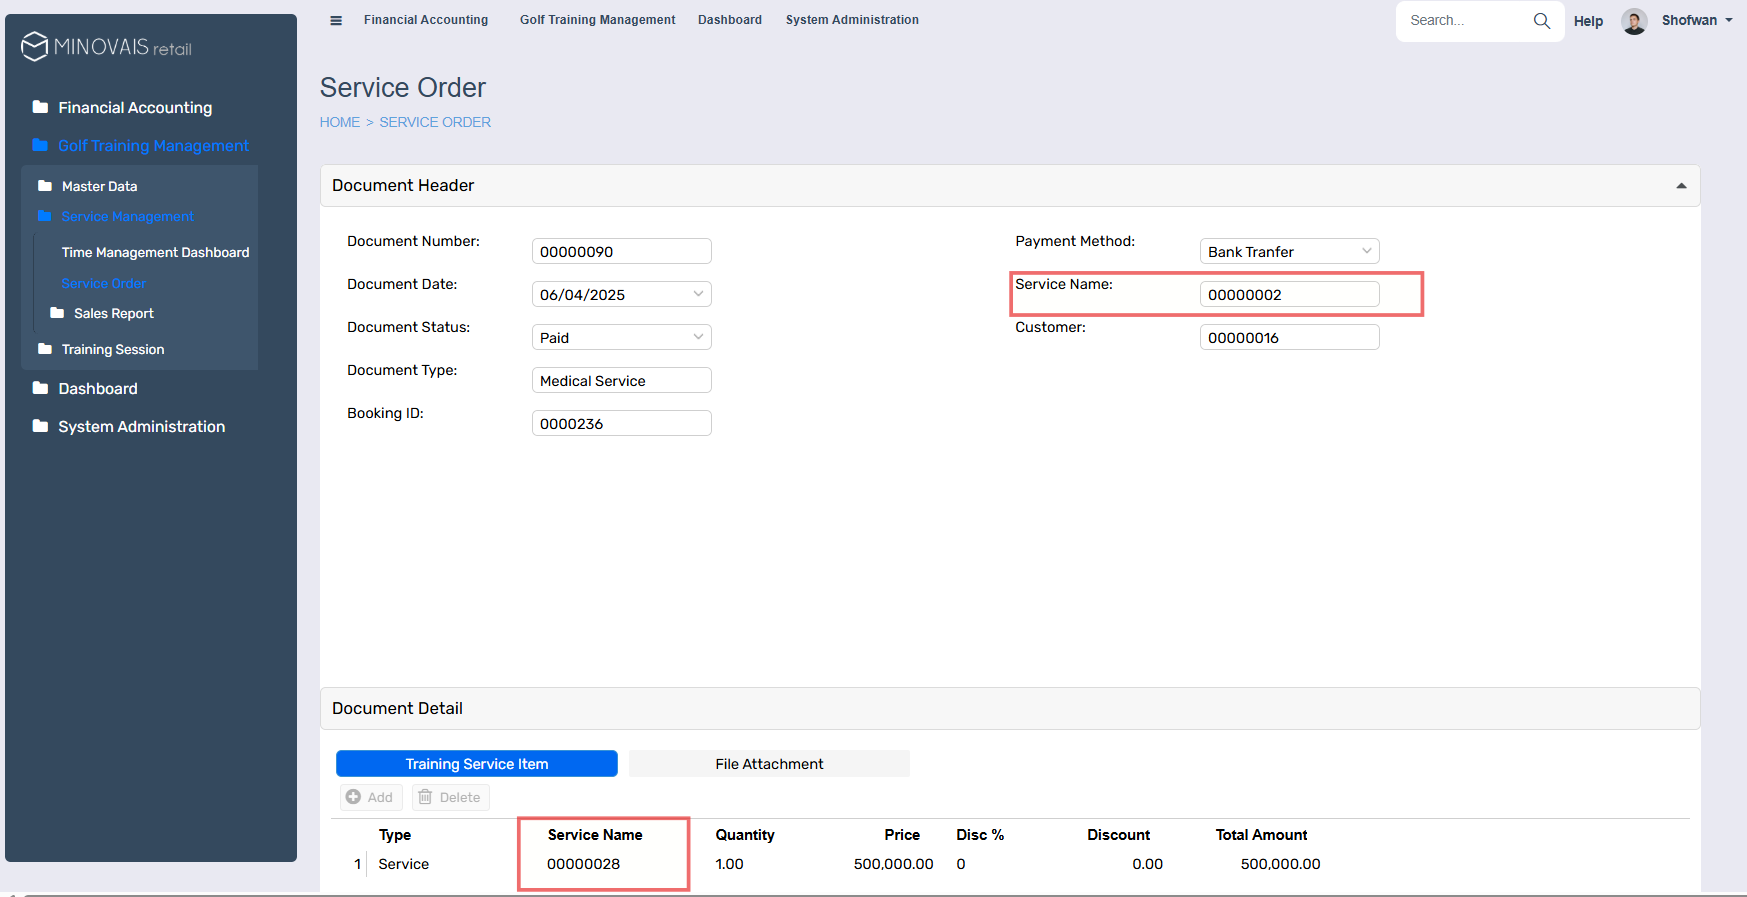Click the Document Type field
This screenshot has width=1747, height=897.
(622, 380)
